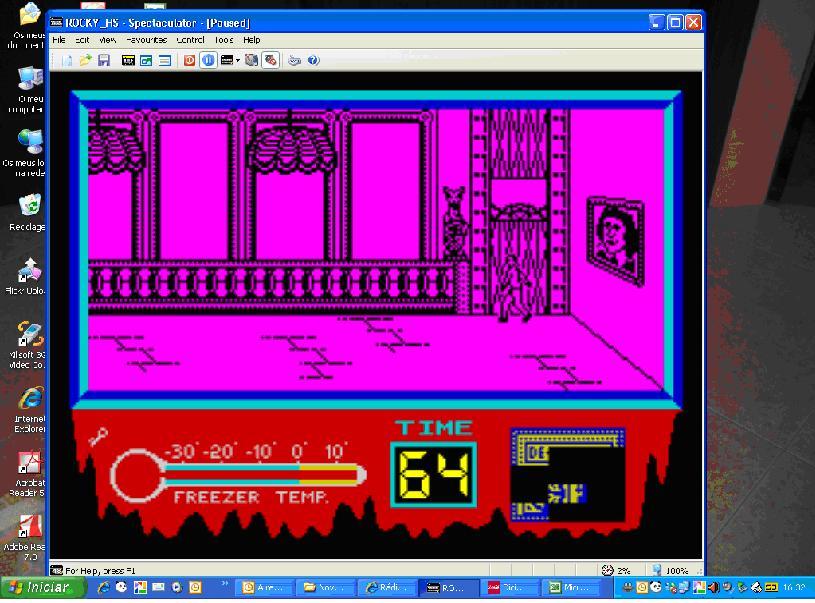Image resolution: width=815 pixels, height=603 pixels.
Task: Click the black Spectrum model icon
Action: pyautogui.click(x=227, y=60)
